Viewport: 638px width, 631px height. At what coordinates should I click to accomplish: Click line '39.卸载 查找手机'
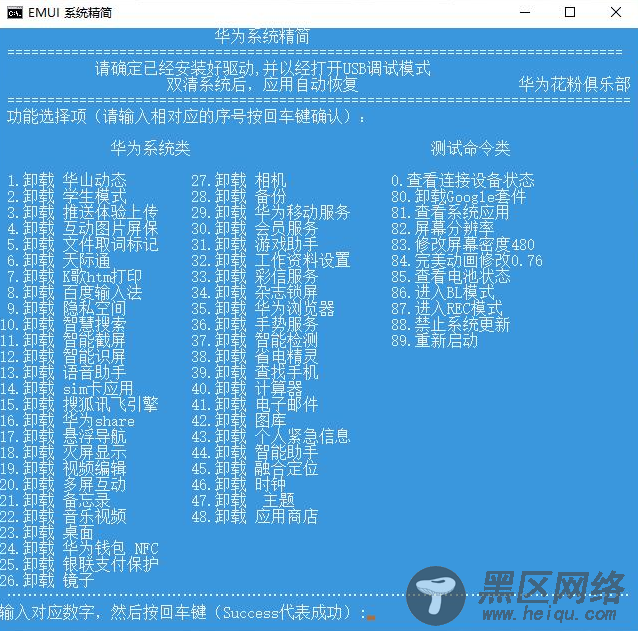[255, 373]
